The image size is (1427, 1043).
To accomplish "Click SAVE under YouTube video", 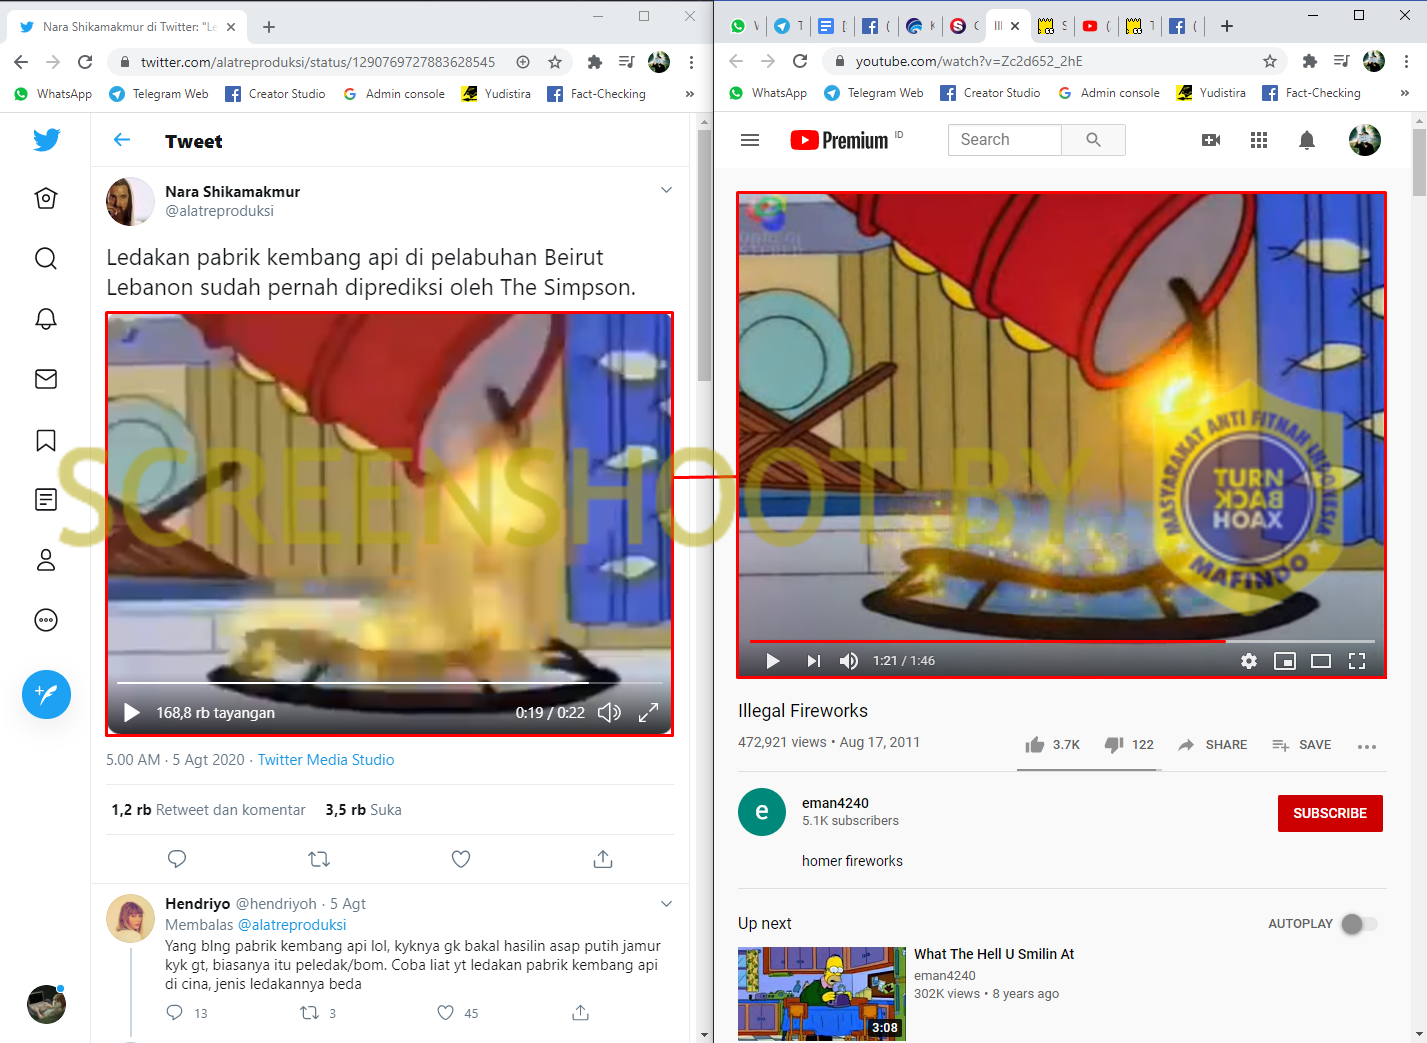I will tap(1301, 745).
